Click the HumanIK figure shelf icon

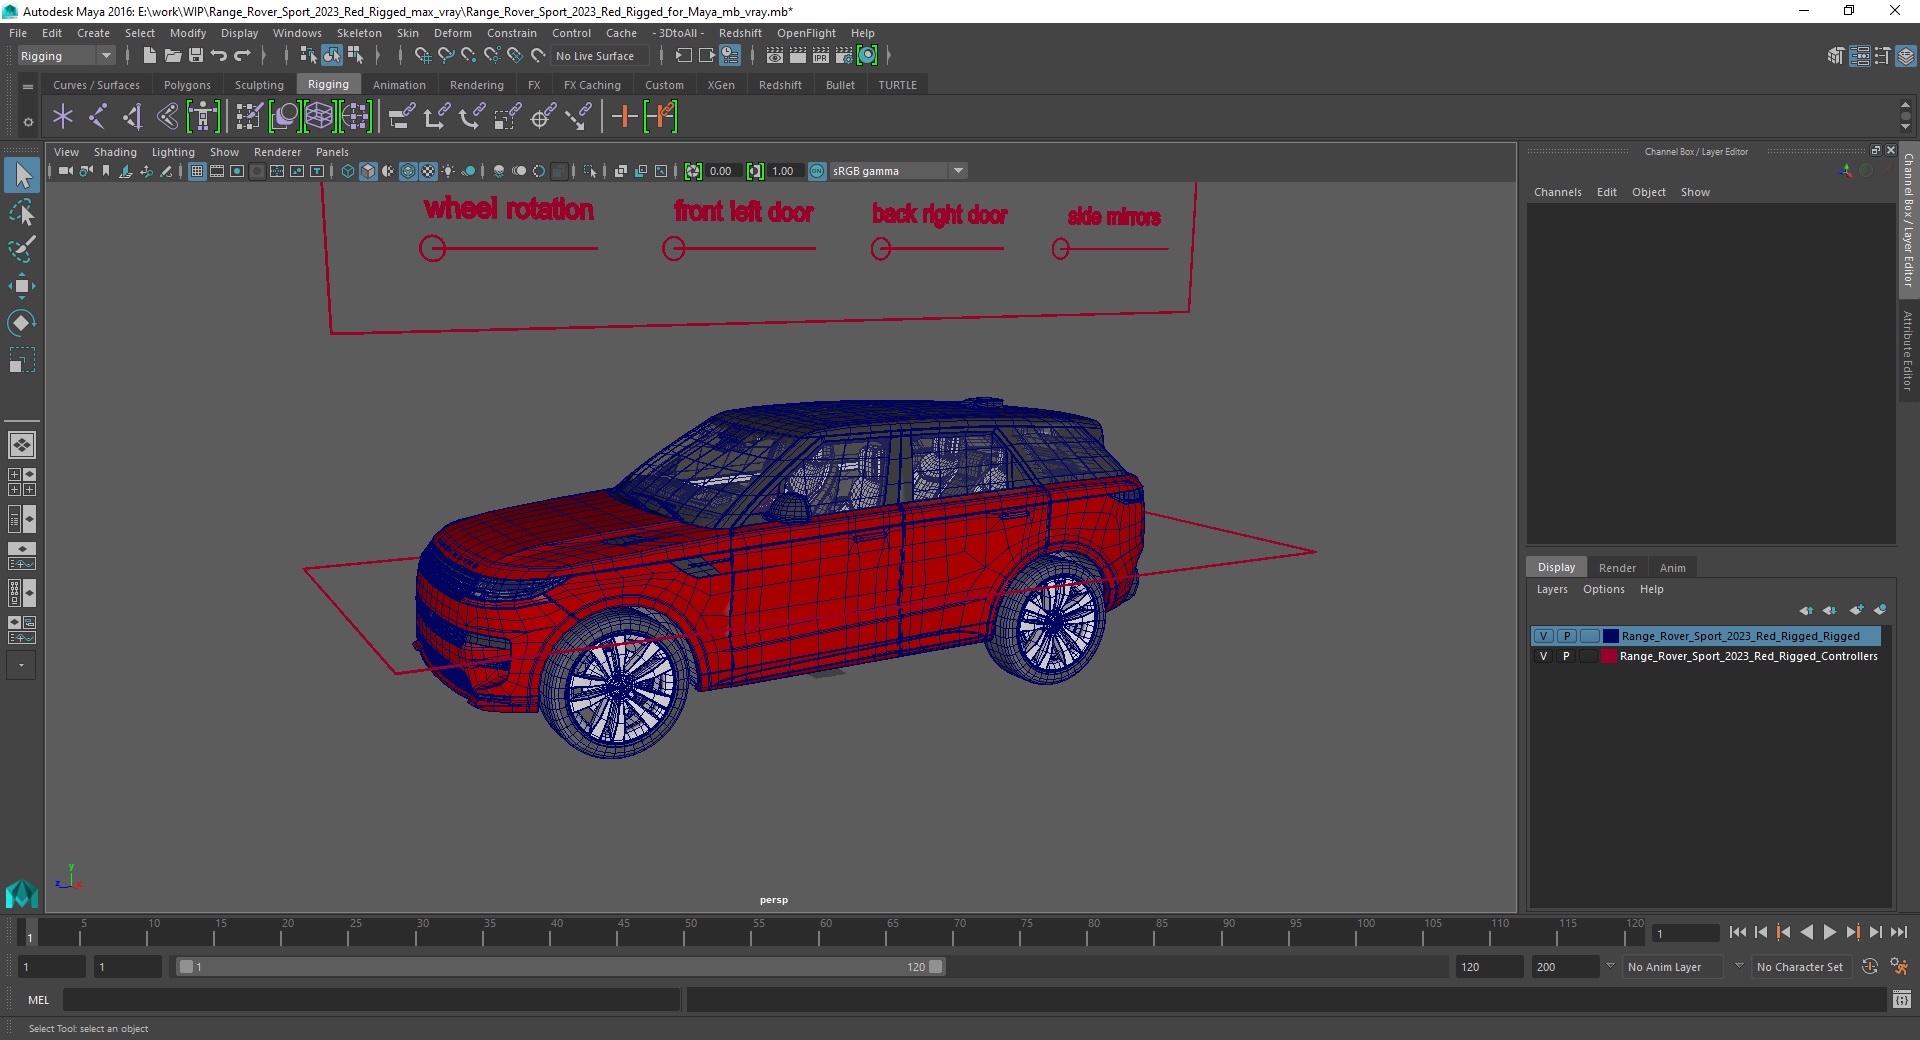203,117
